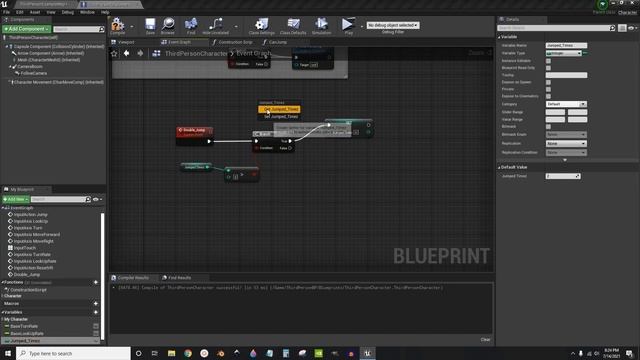Add a new function with the plus icon
The image size is (640, 360).
click(x=96, y=282)
